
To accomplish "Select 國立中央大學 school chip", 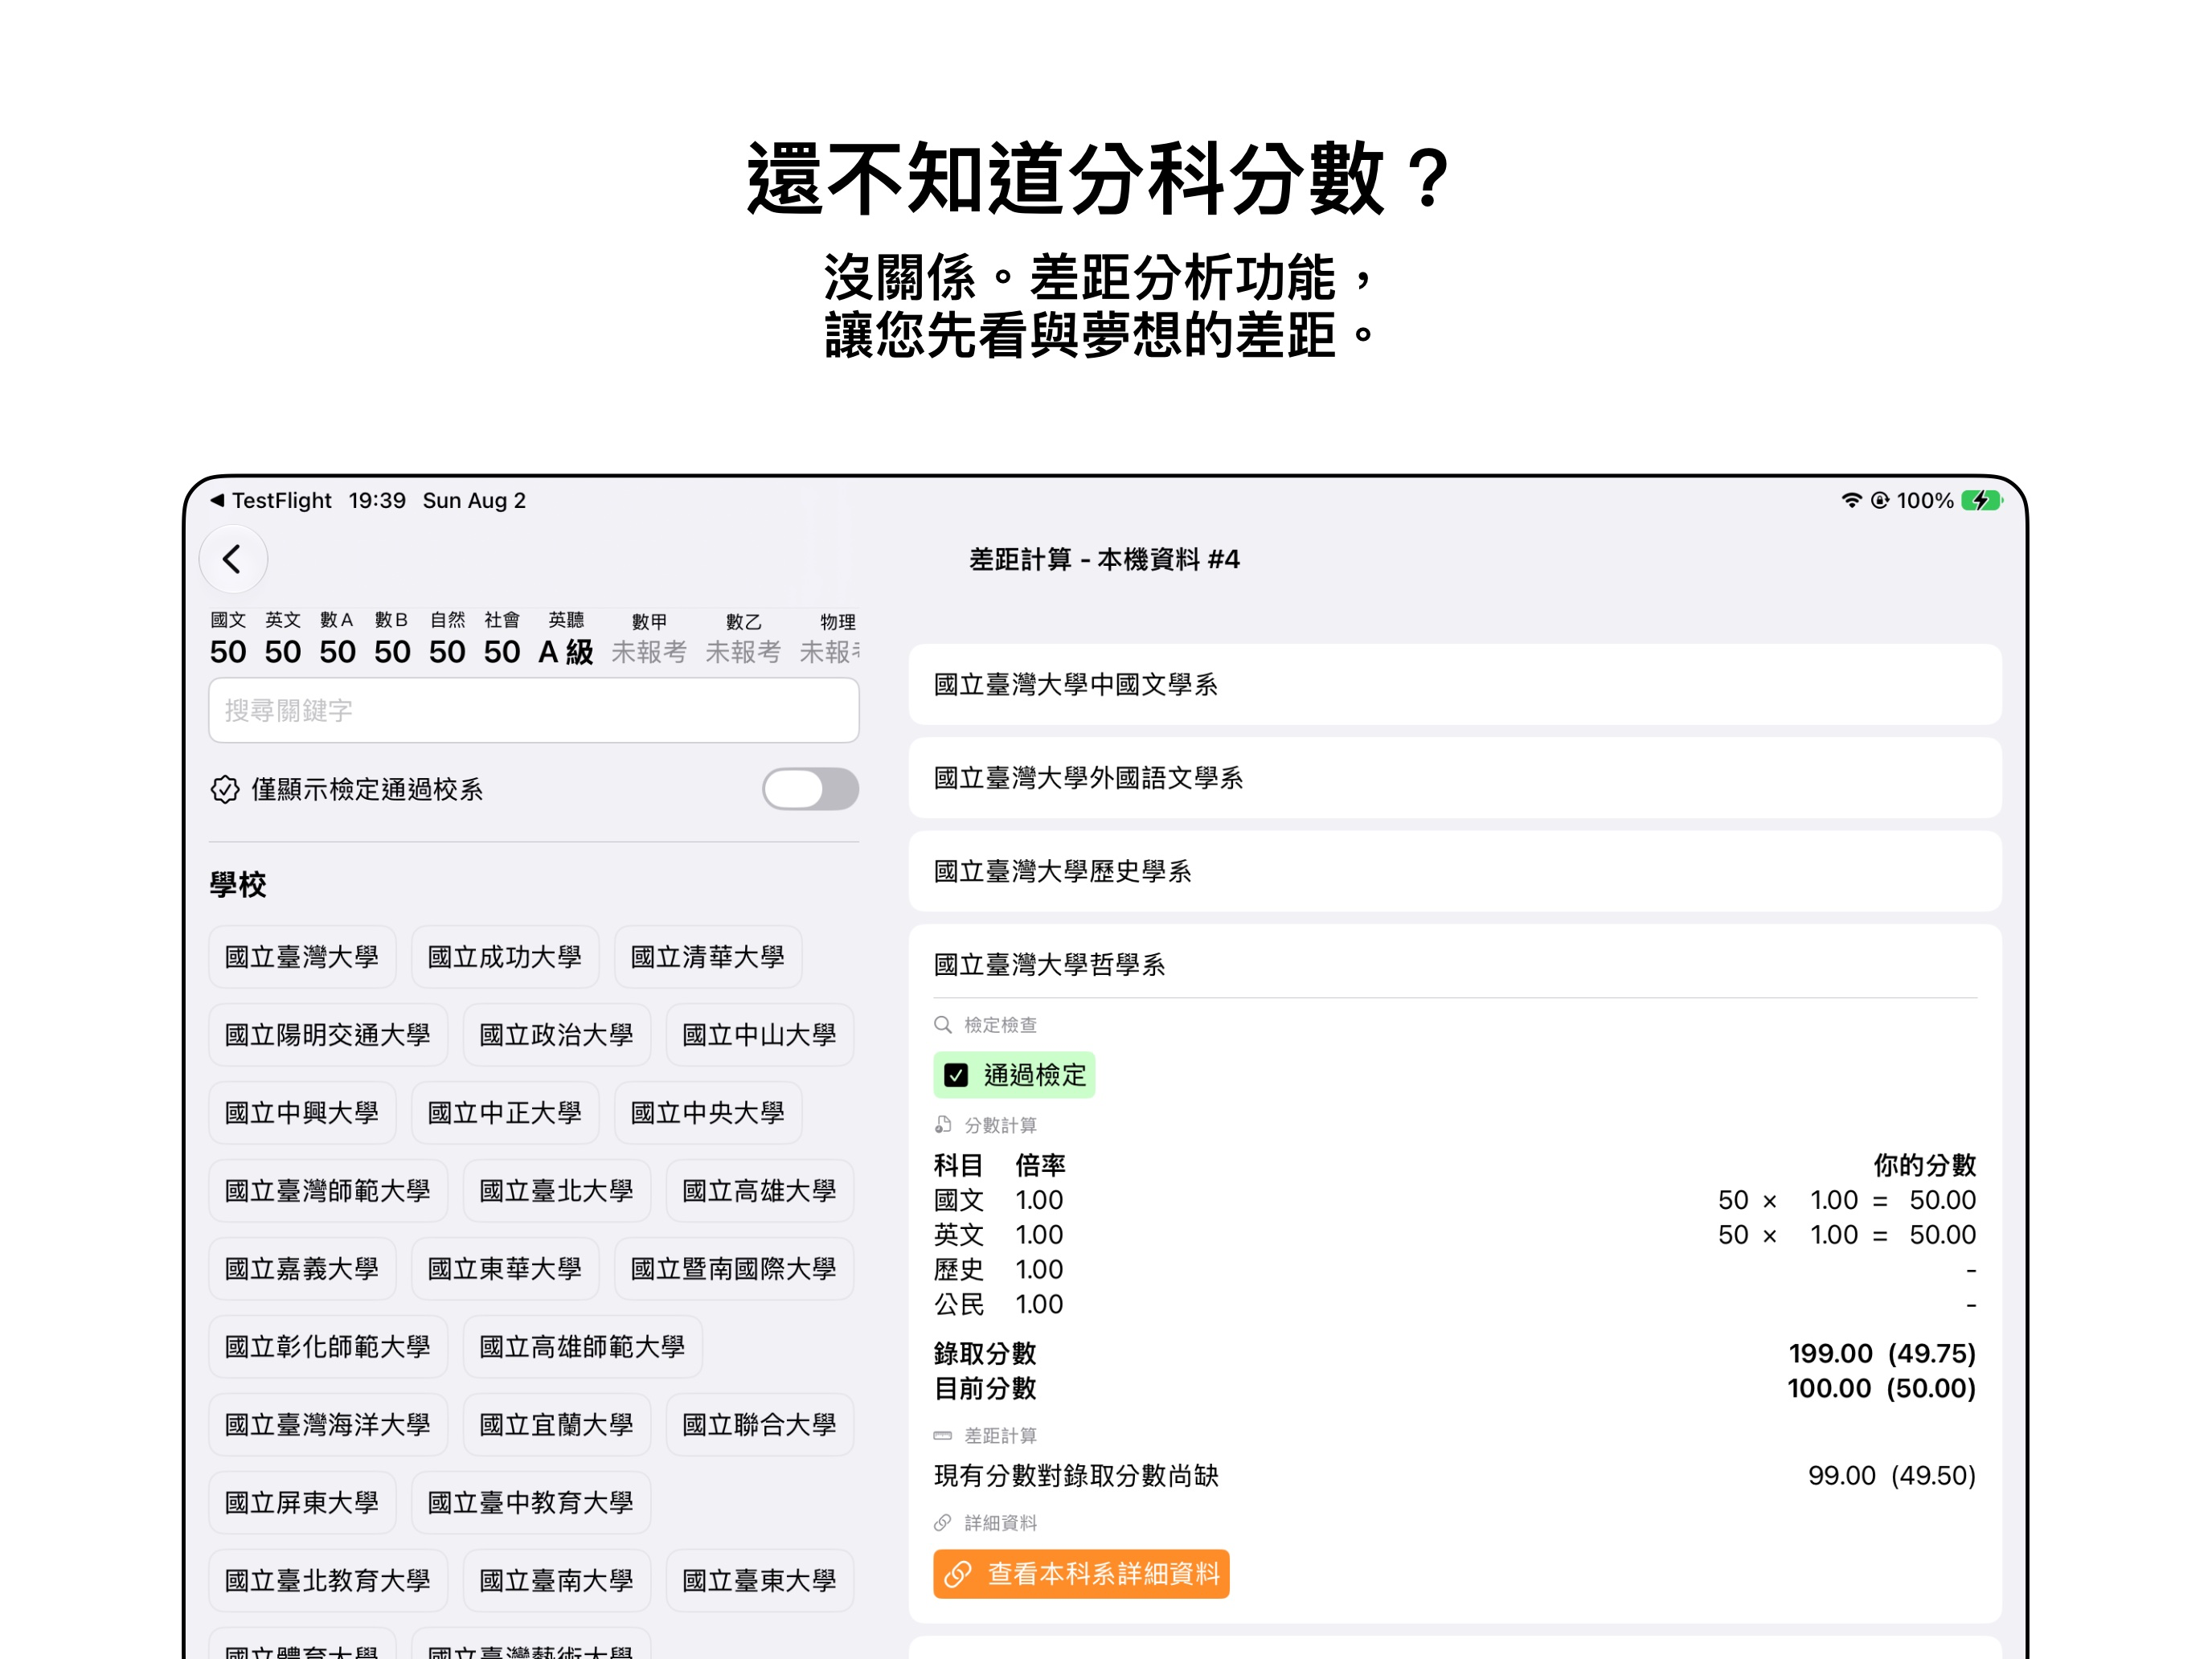I will tap(708, 1113).
